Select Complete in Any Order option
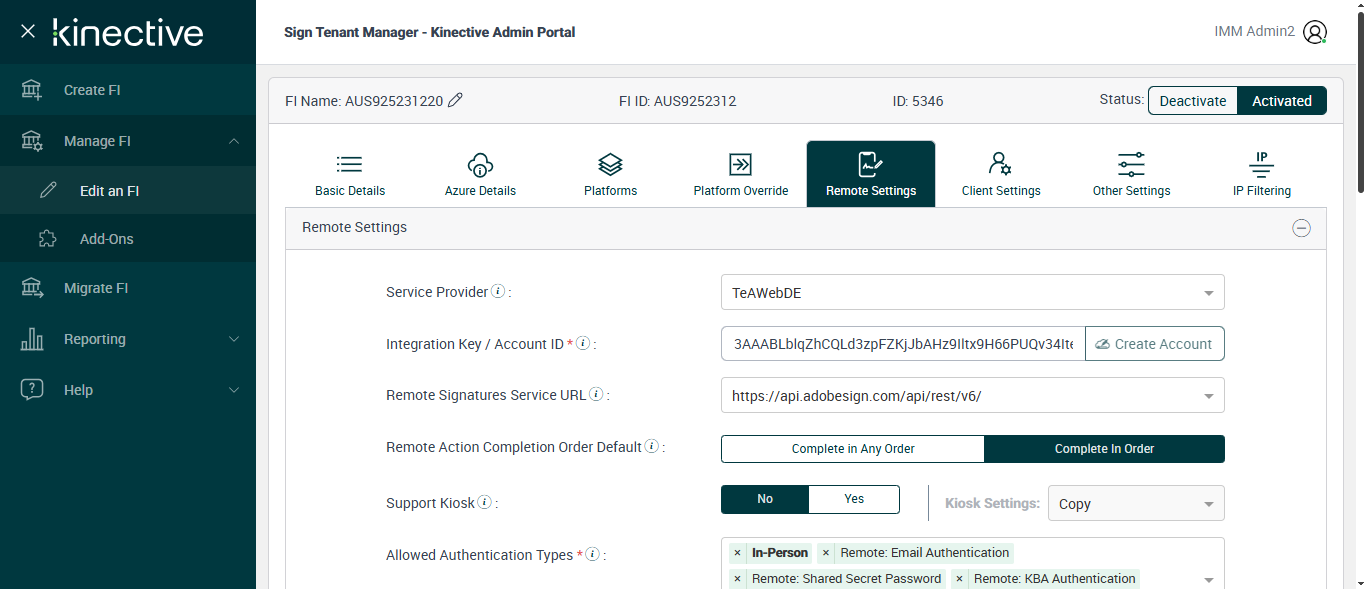Image resolution: width=1366 pixels, height=589 pixels. coord(853,449)
